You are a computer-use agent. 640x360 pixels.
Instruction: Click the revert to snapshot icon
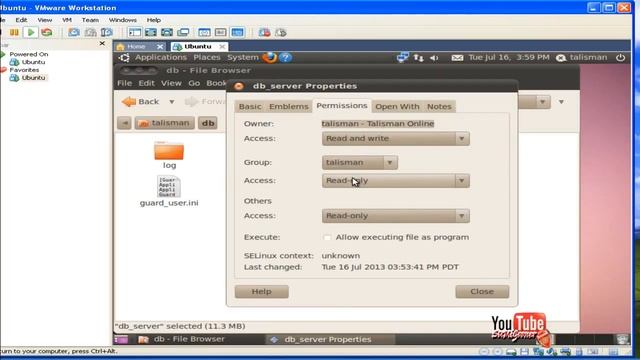point(90,32)
